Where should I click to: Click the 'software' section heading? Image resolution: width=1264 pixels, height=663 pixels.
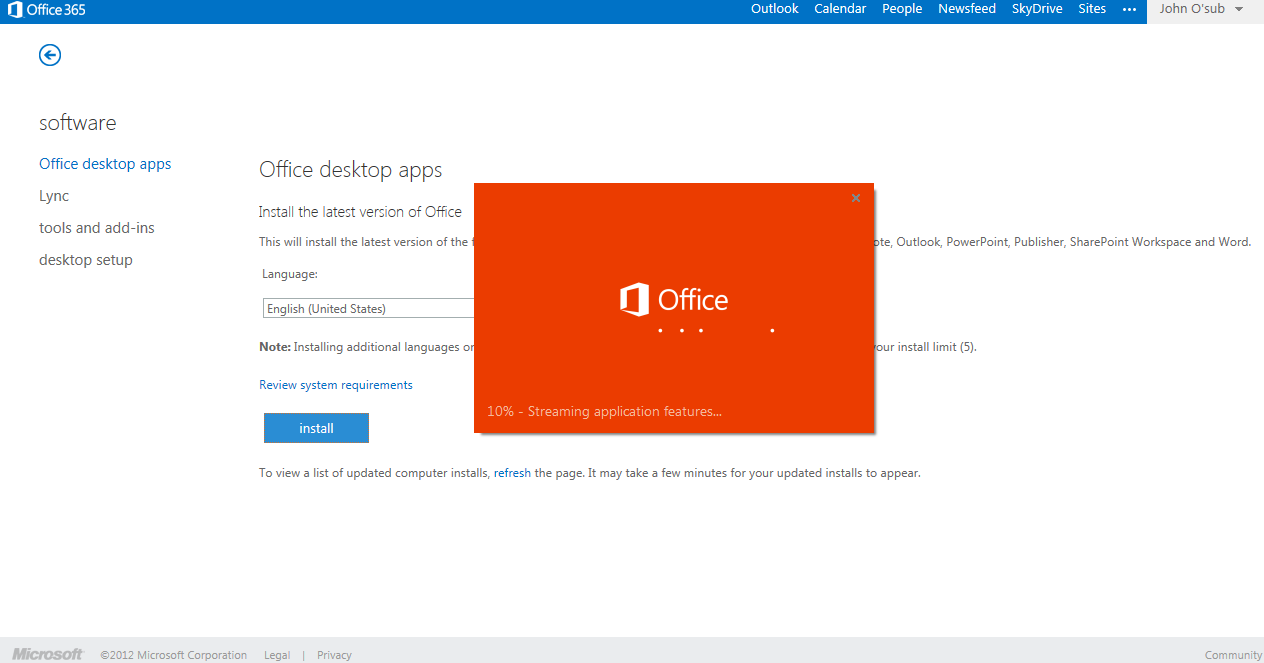pyautogui.click(x=77, y=123)
